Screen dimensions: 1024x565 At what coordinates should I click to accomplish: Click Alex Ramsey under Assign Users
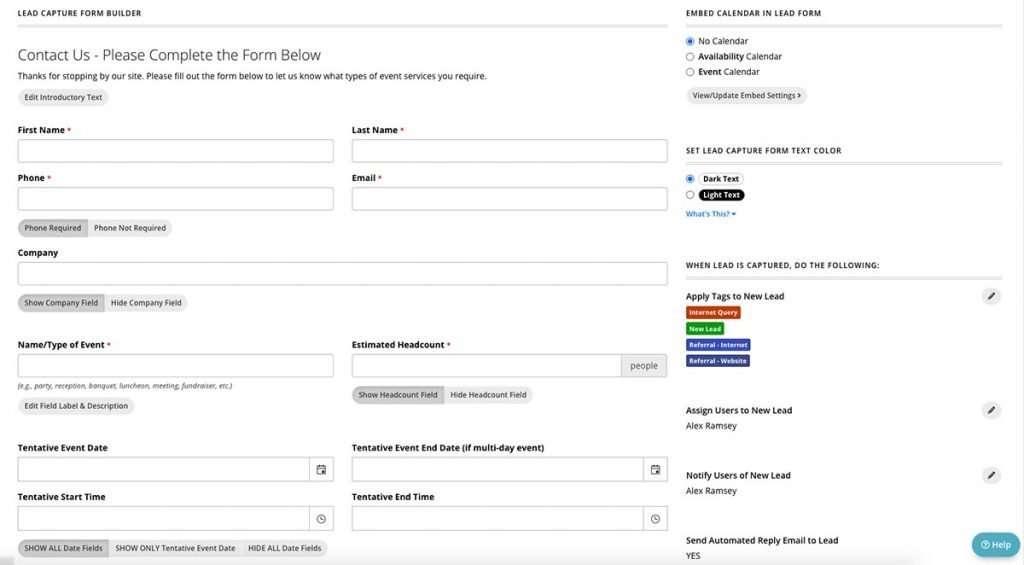click(x=711, y=426)
